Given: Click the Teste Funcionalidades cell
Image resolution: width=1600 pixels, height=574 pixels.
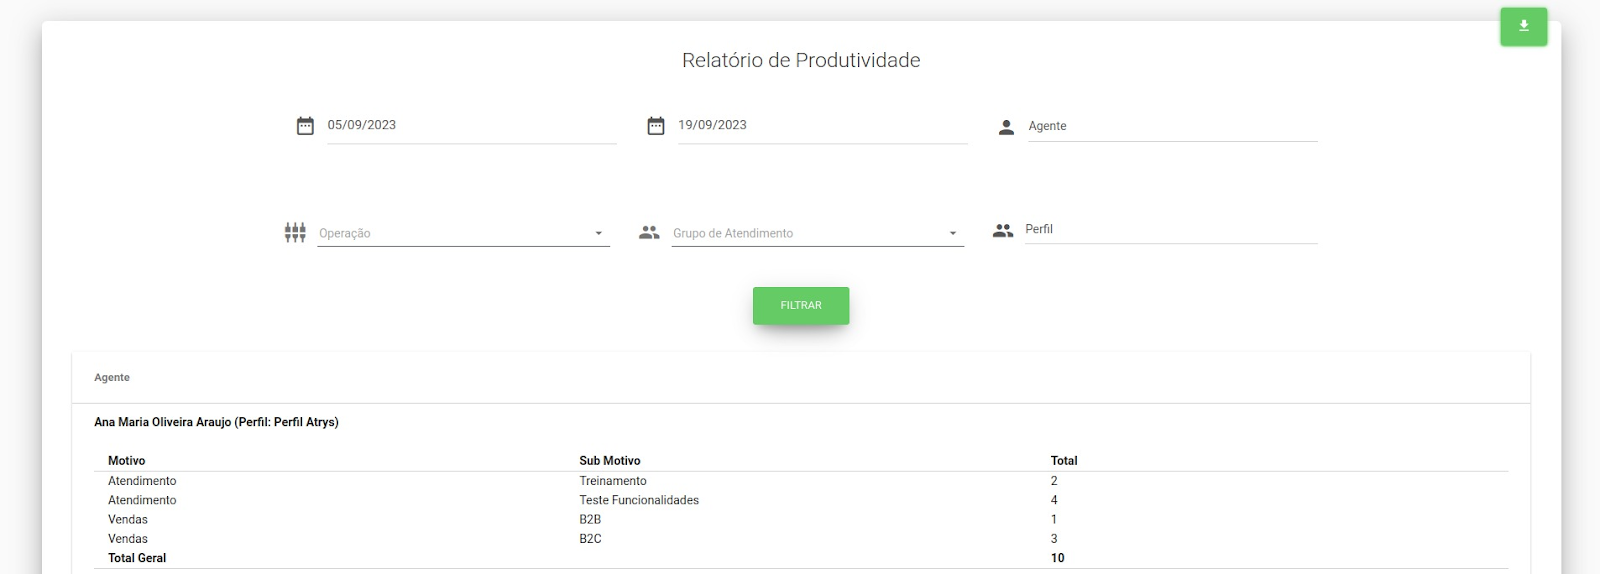Looking at the screenshot, I should coord(639,500).
